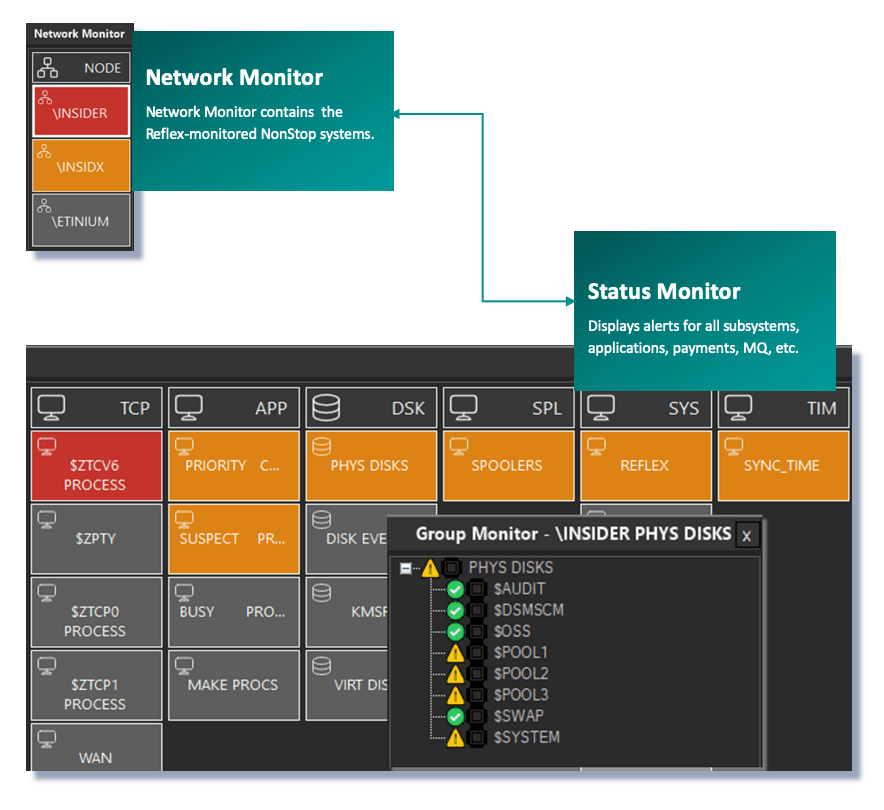Click the monitor icon in SPL header
This screenshot has height=810, width=884.
[x=463, y=408]
